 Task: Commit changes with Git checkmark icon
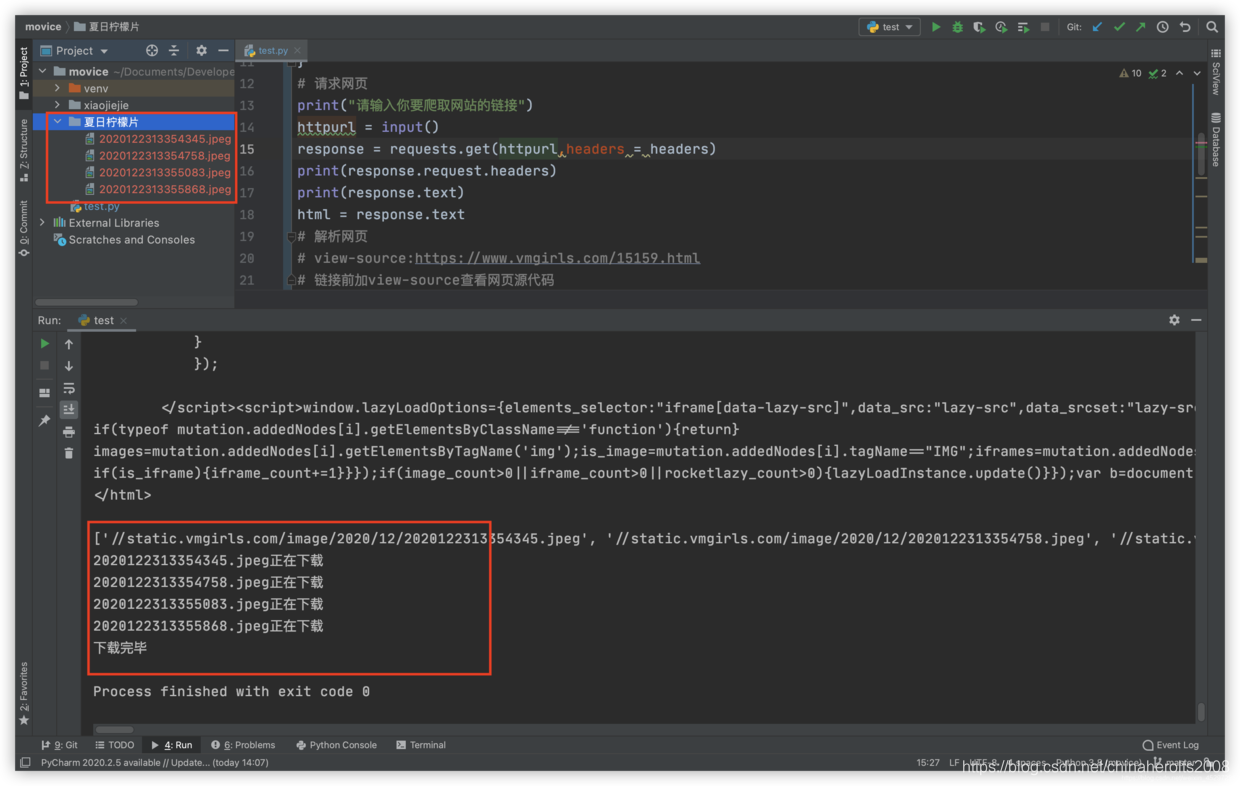[1119, 27]
